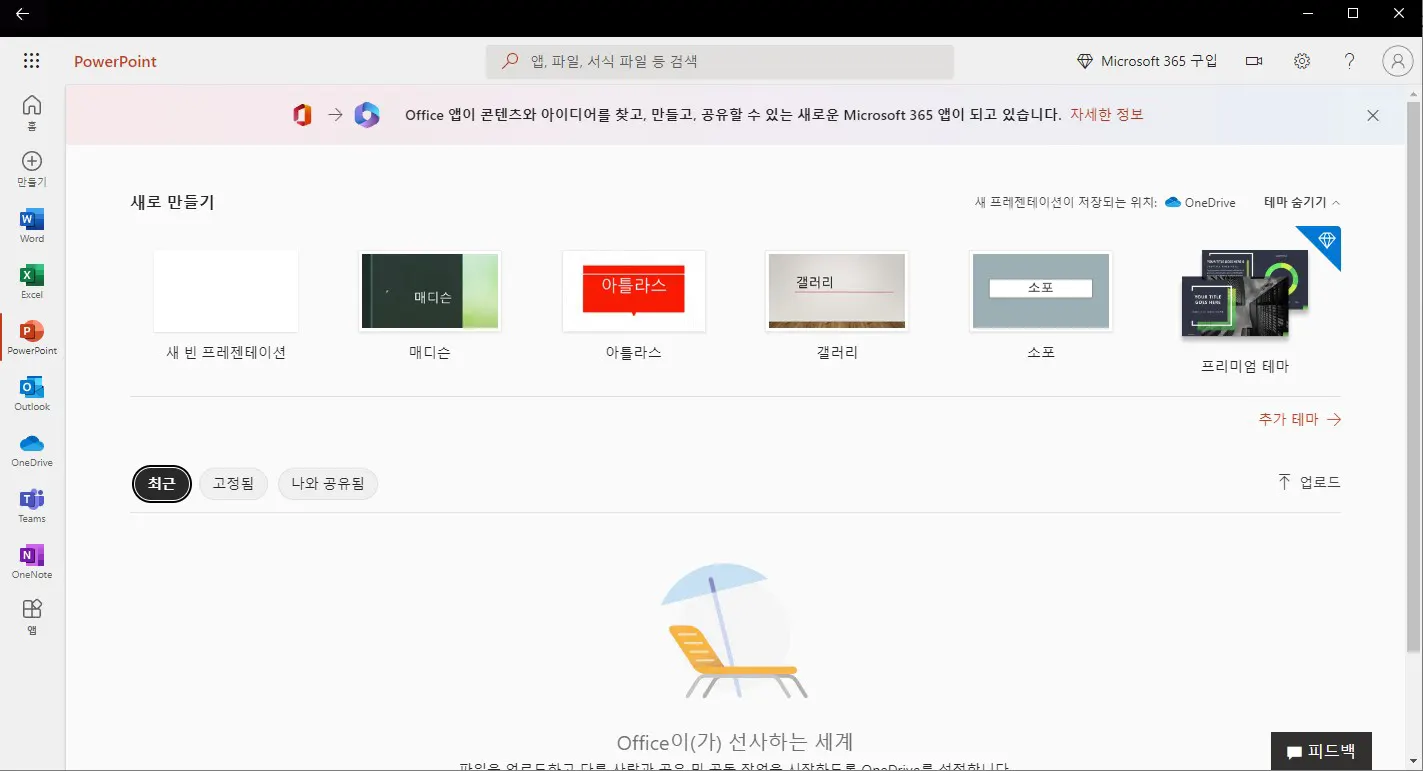Select the 나와 공유됨 tab

[x=328, y=484]
